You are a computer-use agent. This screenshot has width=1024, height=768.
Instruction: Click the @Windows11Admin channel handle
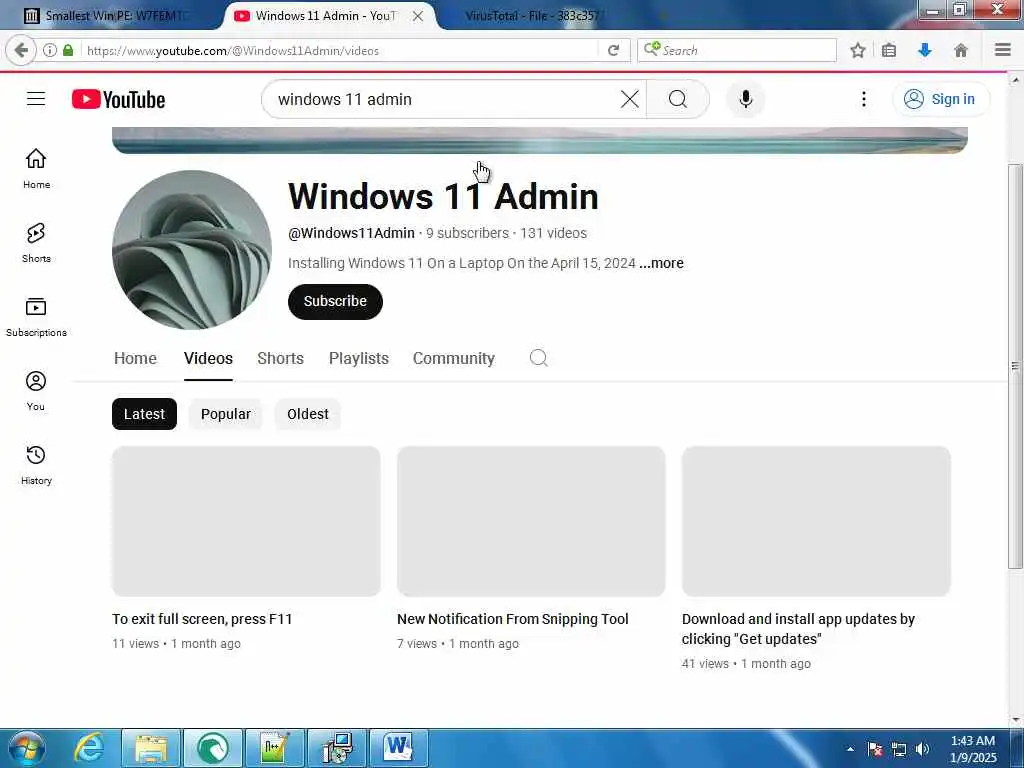click(x=351, y=233)
